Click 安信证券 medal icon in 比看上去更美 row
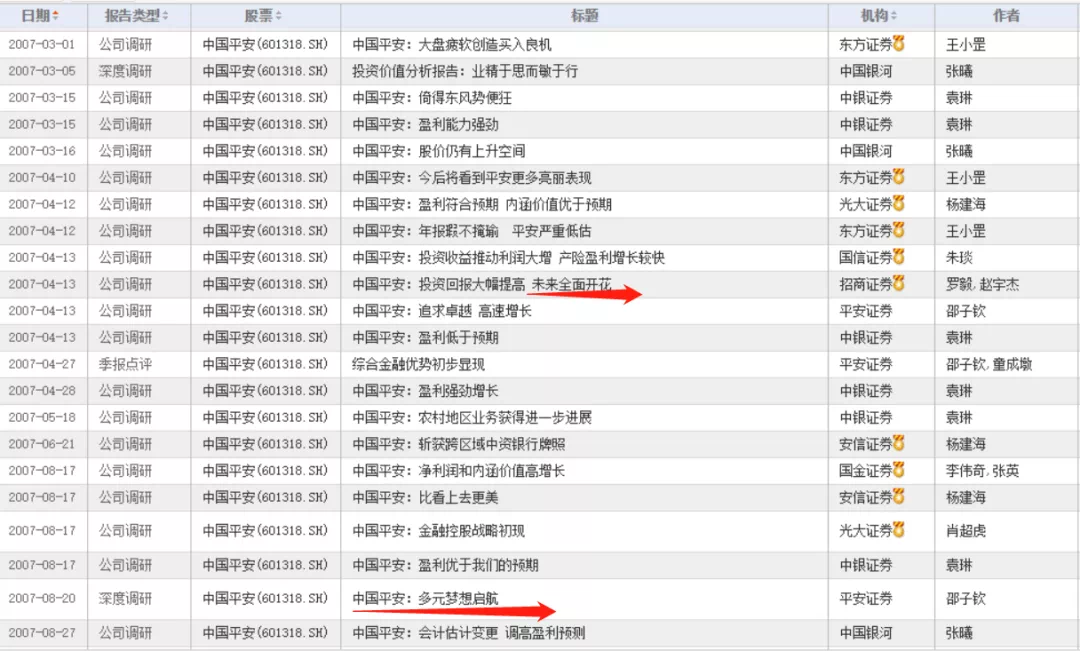Viewport: 1080px width, 651px height. 899,497
